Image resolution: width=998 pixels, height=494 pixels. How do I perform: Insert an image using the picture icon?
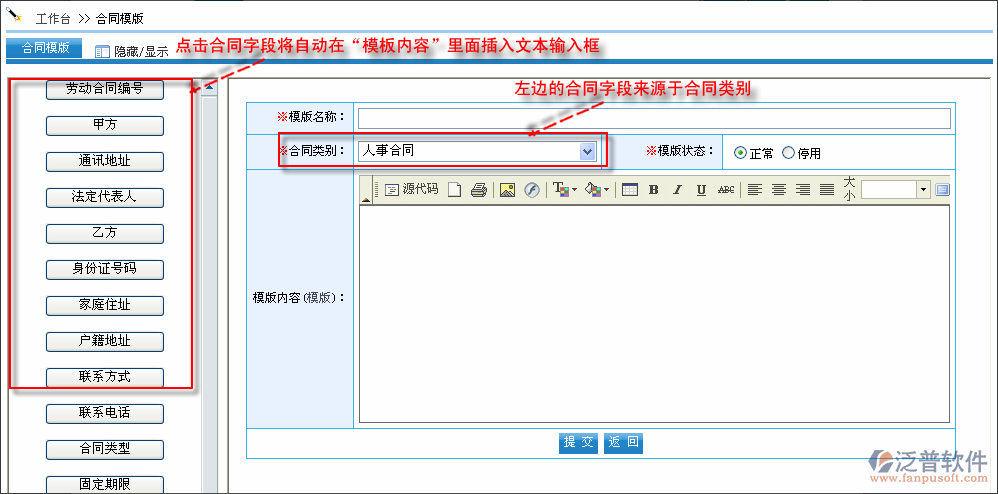(507, 190)
